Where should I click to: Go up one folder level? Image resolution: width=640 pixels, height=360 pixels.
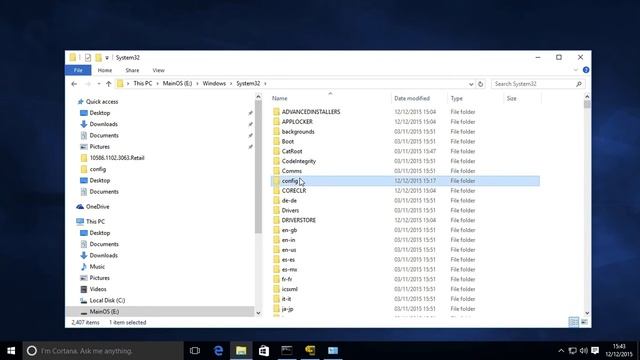pyautogui.click(x=109, y=84)
